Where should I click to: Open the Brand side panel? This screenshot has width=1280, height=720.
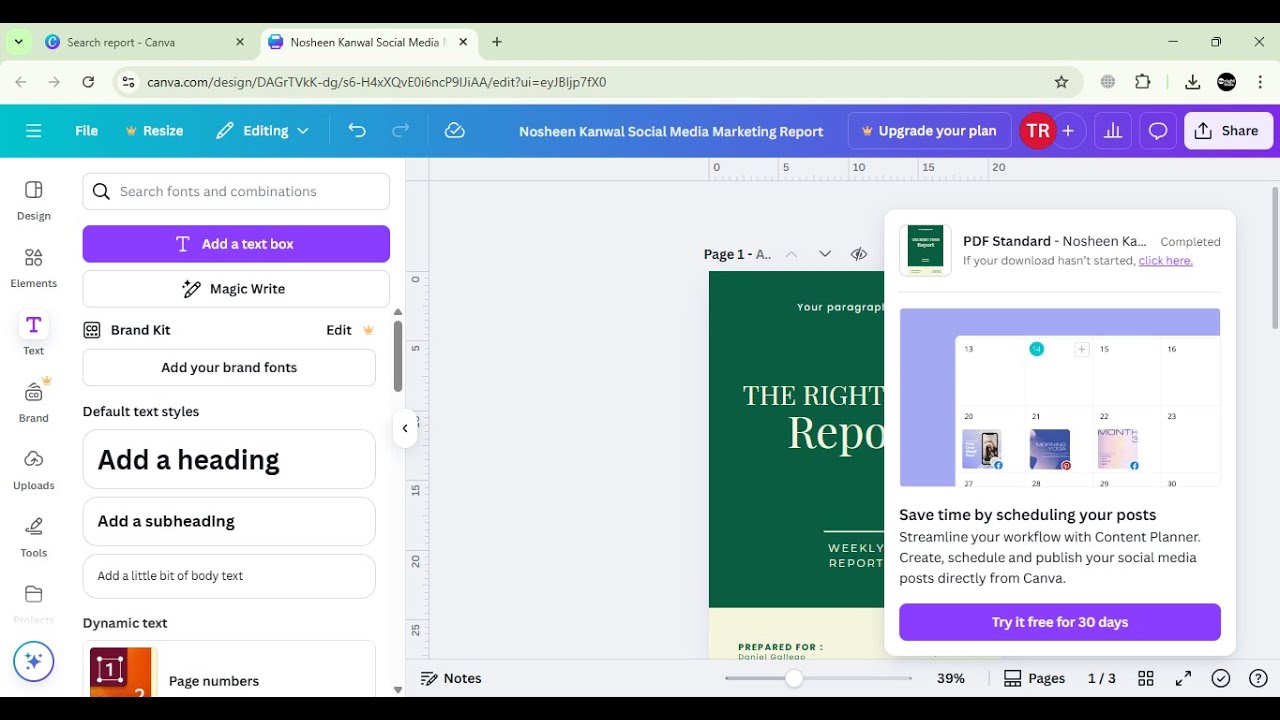click(x=34, y=402)
